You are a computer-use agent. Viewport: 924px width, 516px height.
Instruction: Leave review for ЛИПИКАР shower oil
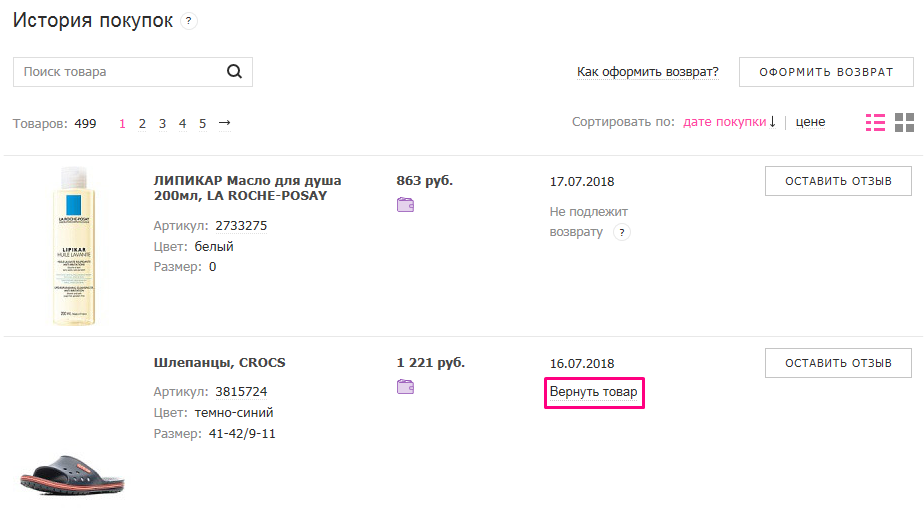pos(838,181)
